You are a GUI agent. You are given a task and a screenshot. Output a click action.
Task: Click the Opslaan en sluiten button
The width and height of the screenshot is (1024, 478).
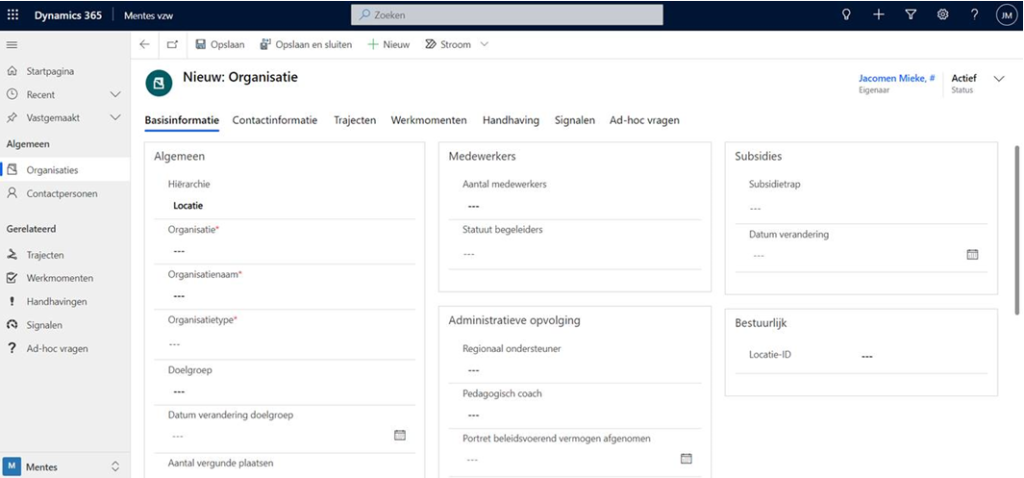pyautogui.click(x=307, y=45)
